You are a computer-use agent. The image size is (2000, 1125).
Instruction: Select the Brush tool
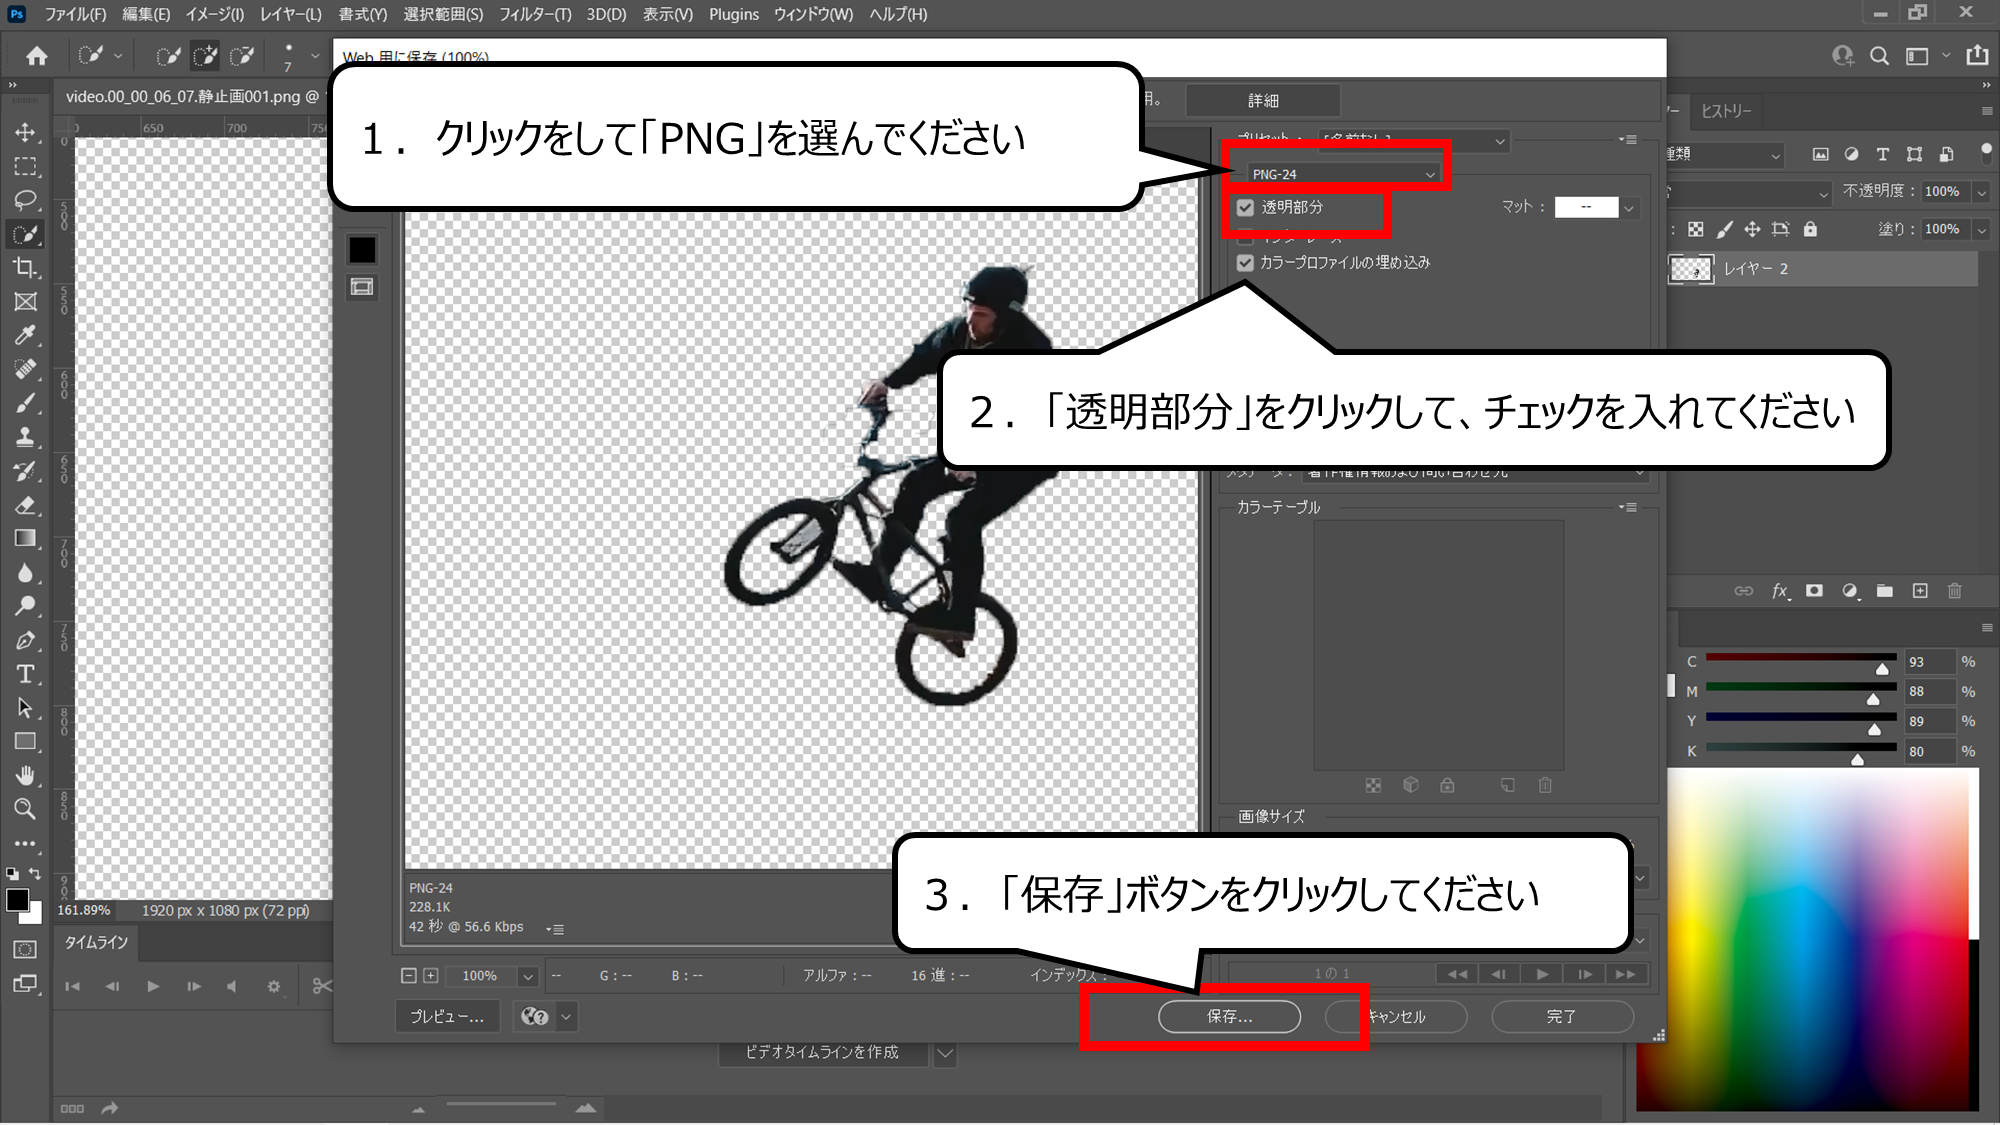[x=26, y=403]
